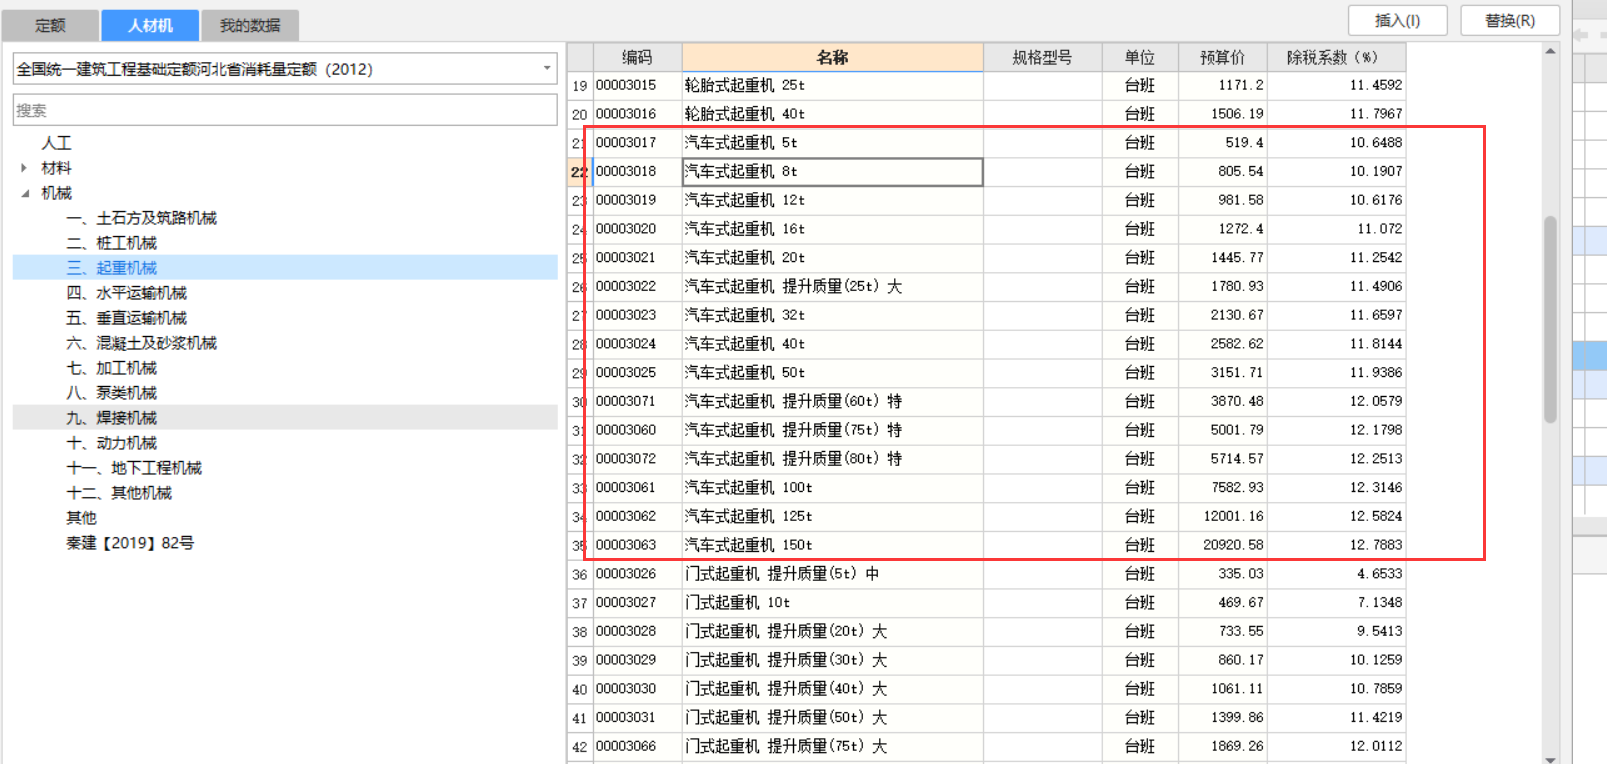Click the 单位 column header

coord(1140,57)
